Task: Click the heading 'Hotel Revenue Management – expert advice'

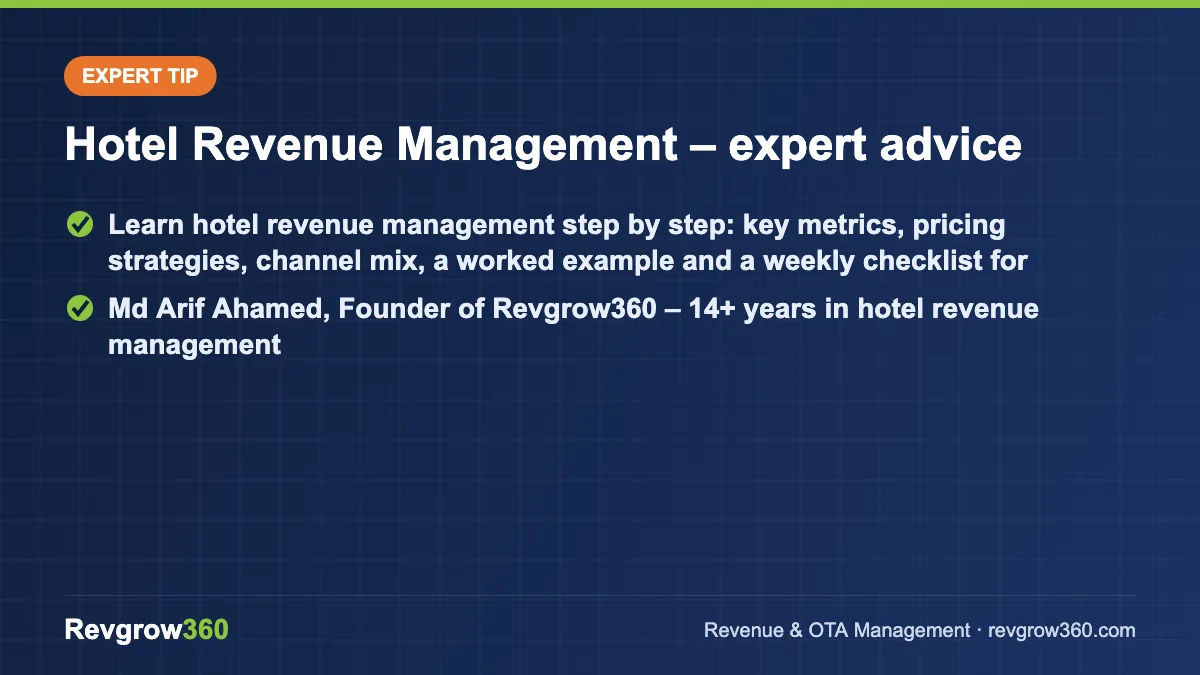Action: (543, 146)
